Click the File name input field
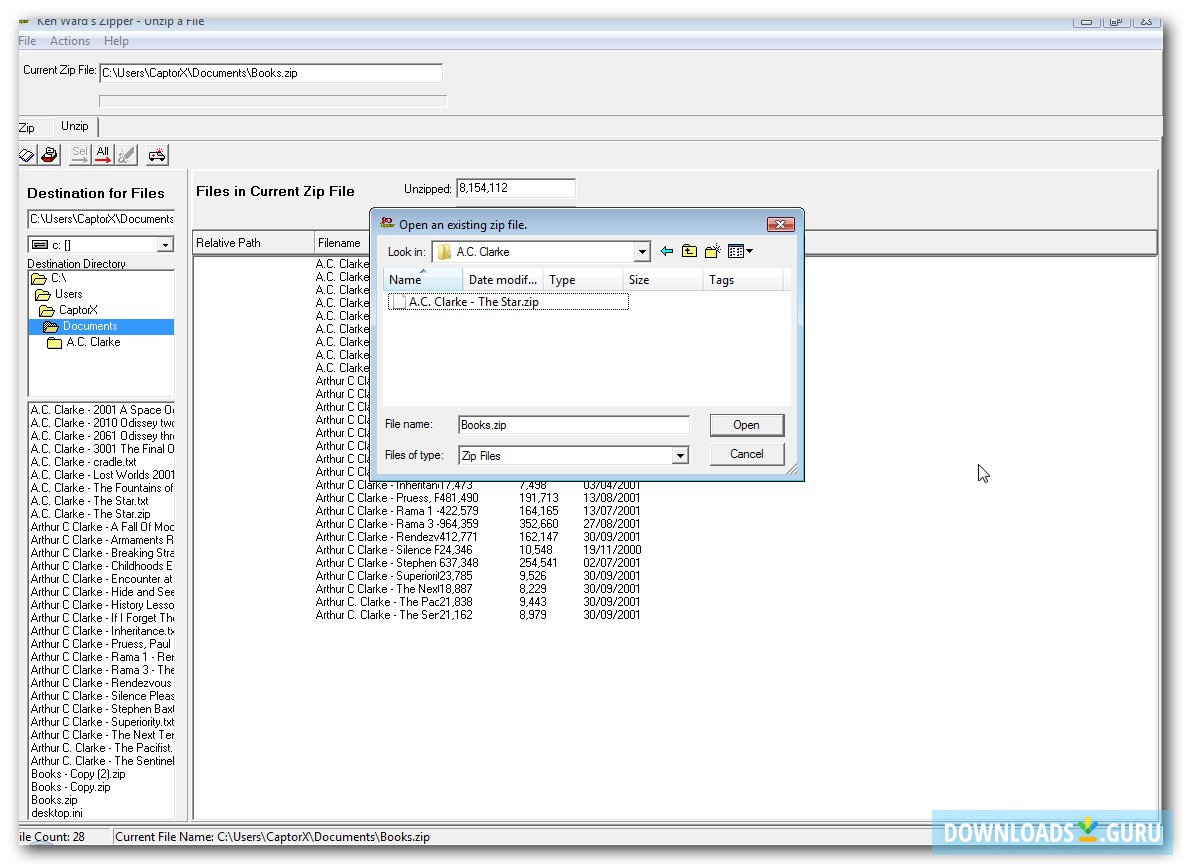 [x=573, y=424]
